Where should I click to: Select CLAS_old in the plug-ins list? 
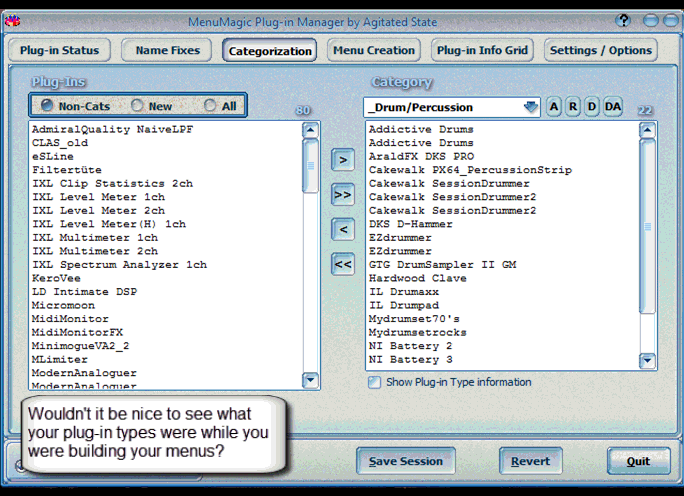coord(60,143)
